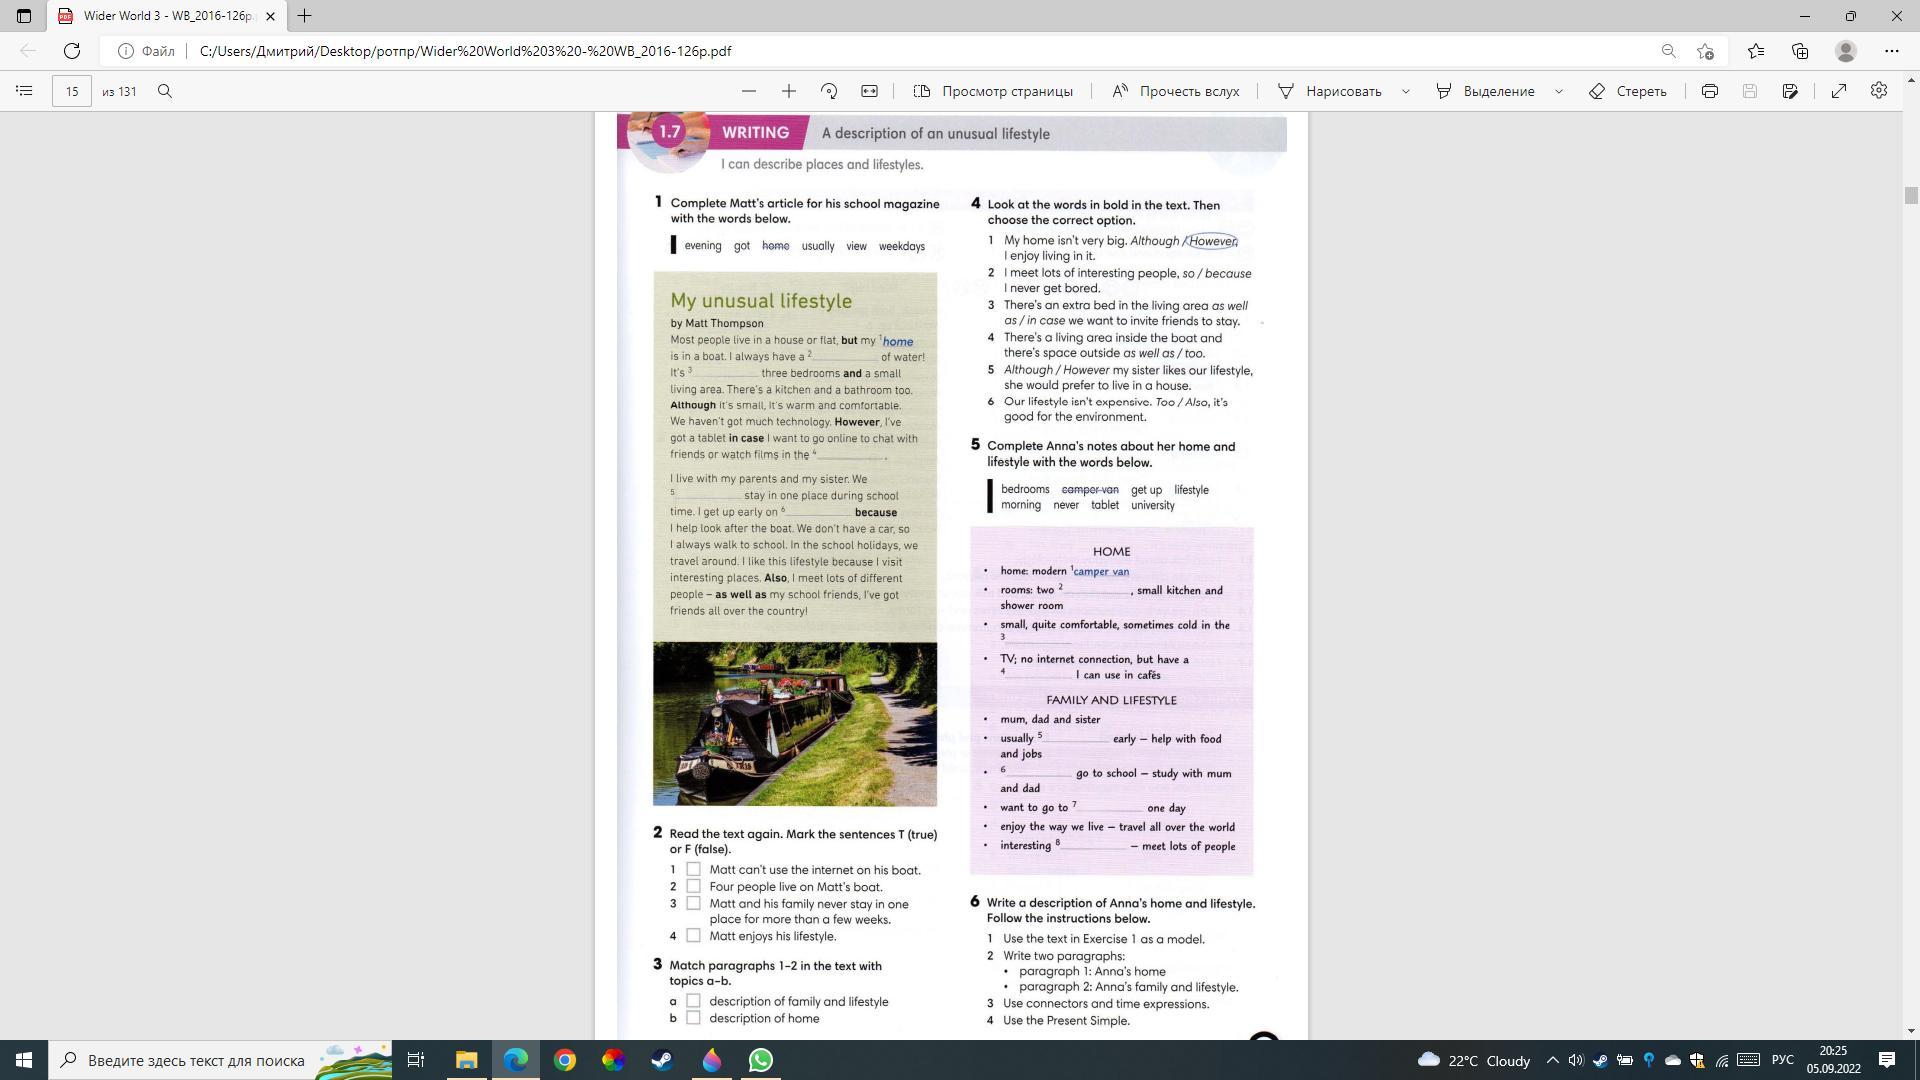Check box for 'Four people live on Matt's boat'
The width and height of the screenshot is (1920, 1080).
point(693,886)
